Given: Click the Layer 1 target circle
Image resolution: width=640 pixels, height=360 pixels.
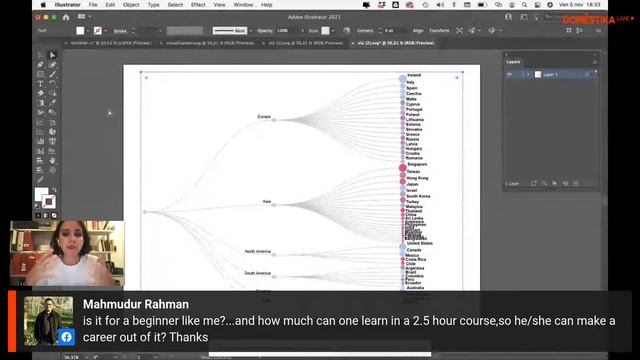Looking at the screenshot, I should coord(587,74).
